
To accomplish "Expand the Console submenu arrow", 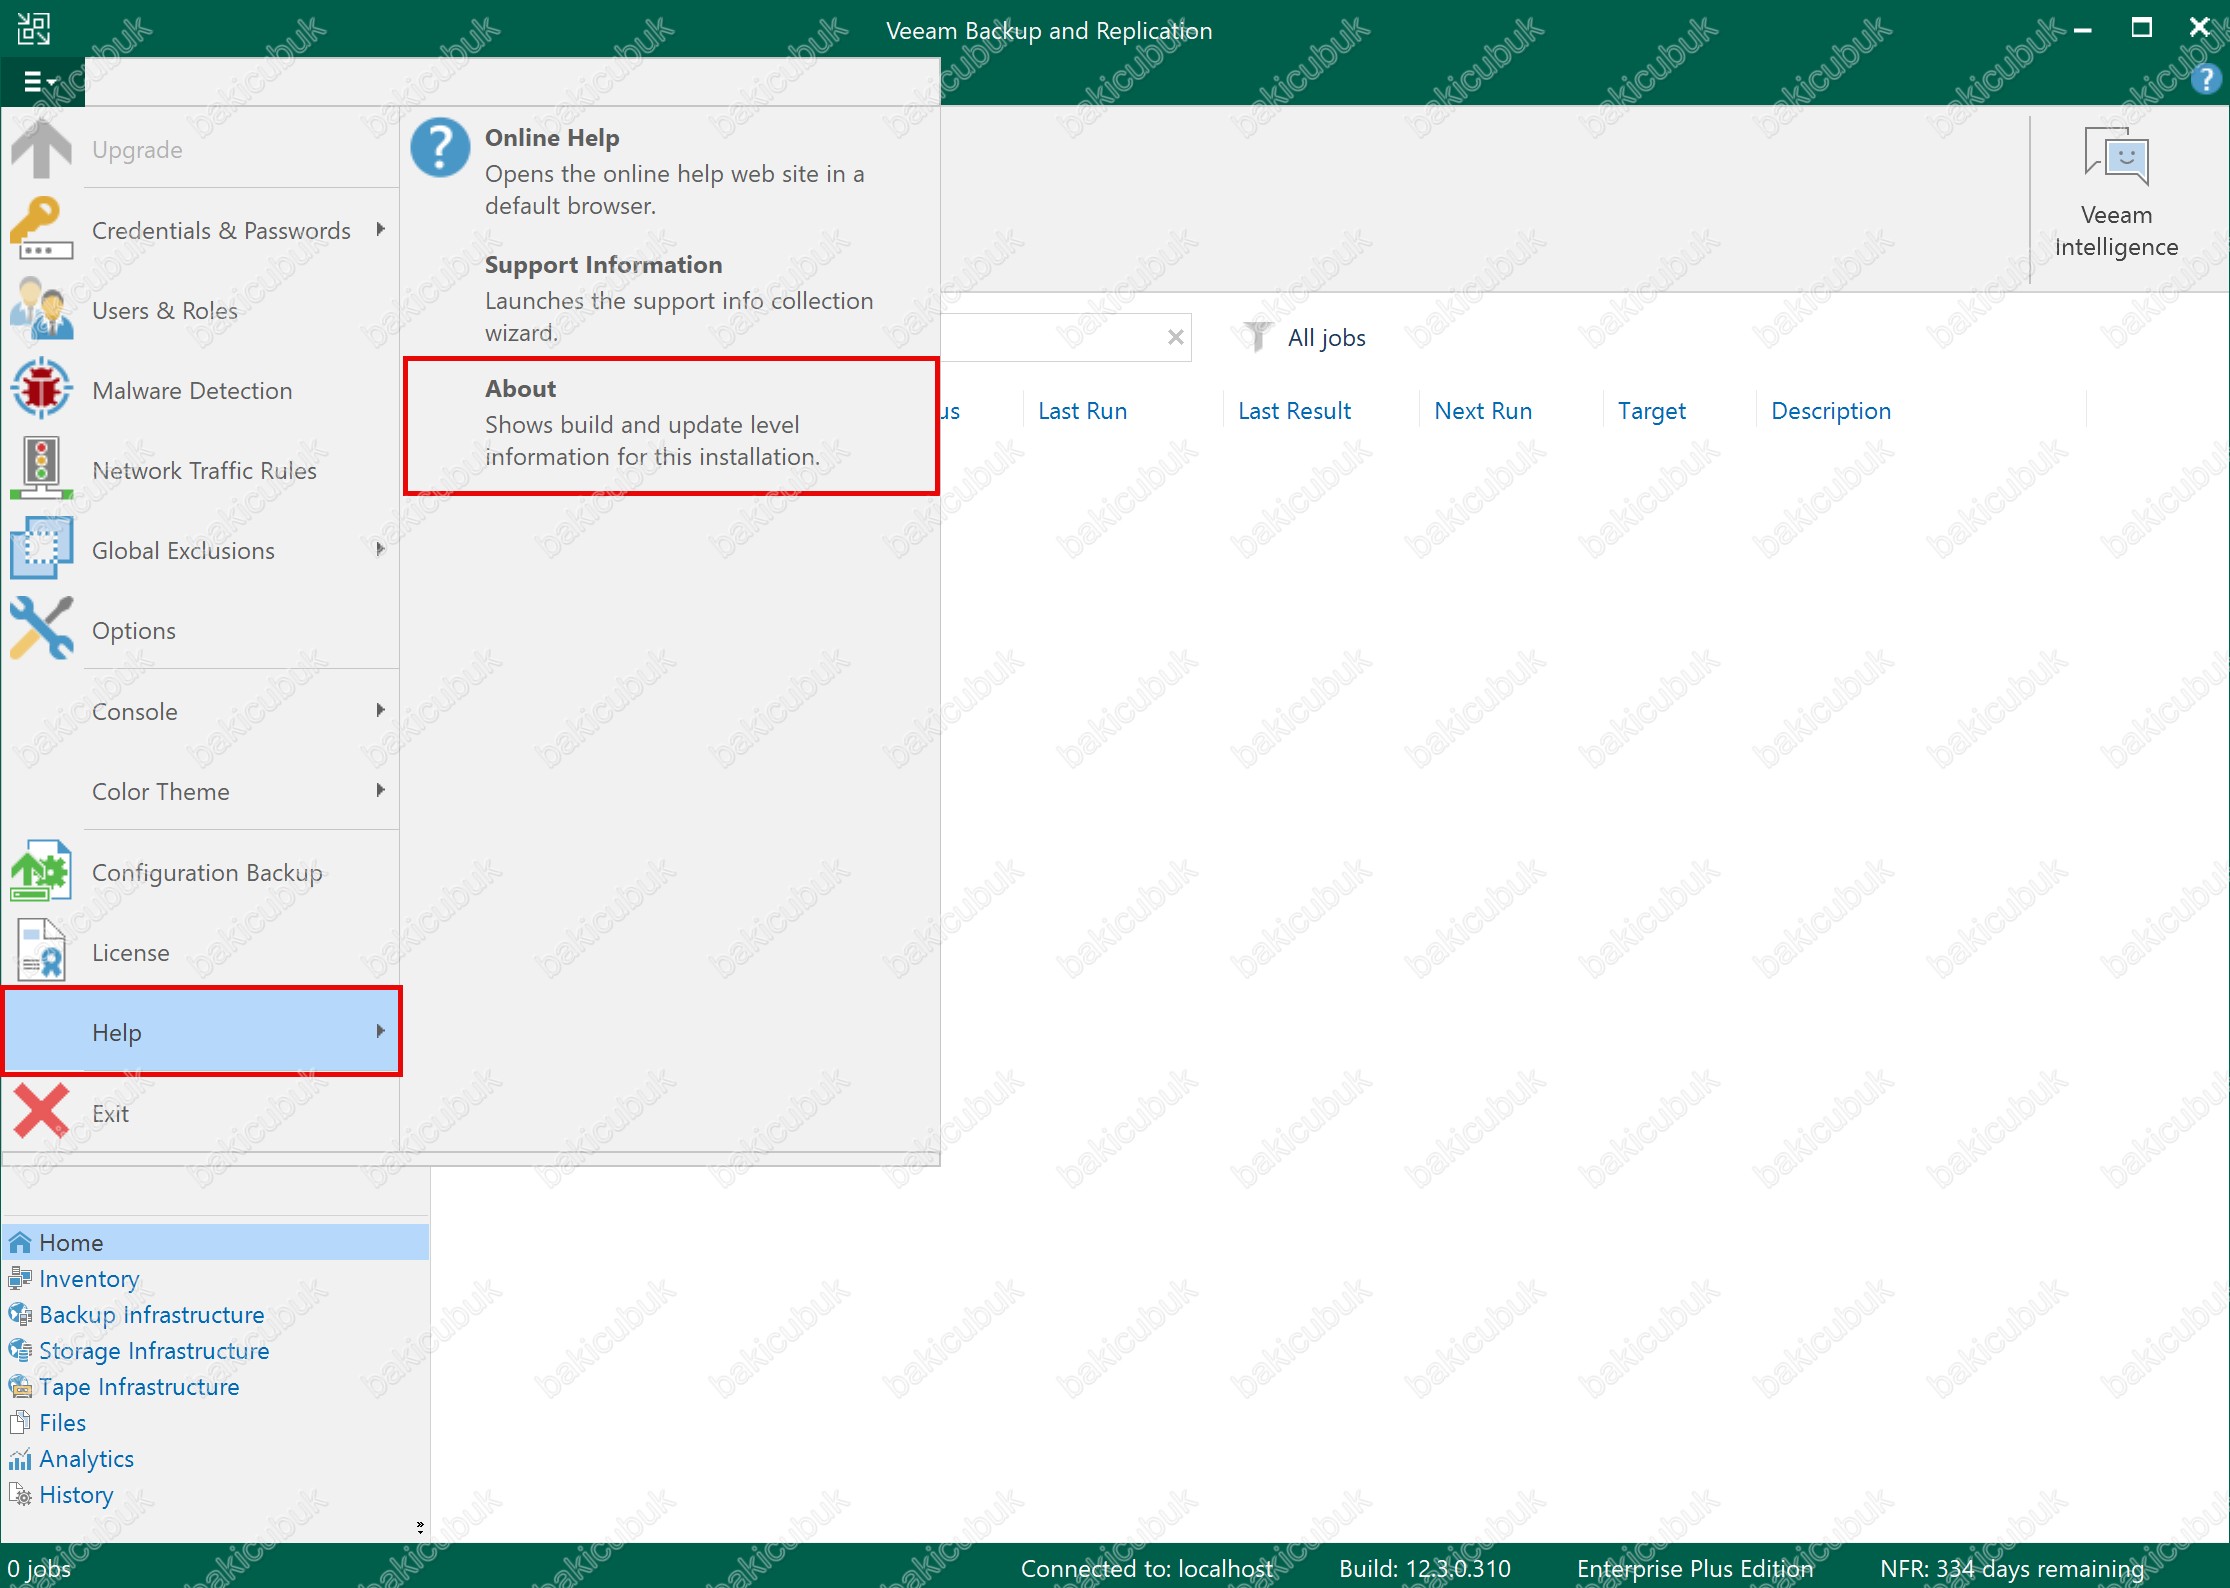I will click(380, 710).
